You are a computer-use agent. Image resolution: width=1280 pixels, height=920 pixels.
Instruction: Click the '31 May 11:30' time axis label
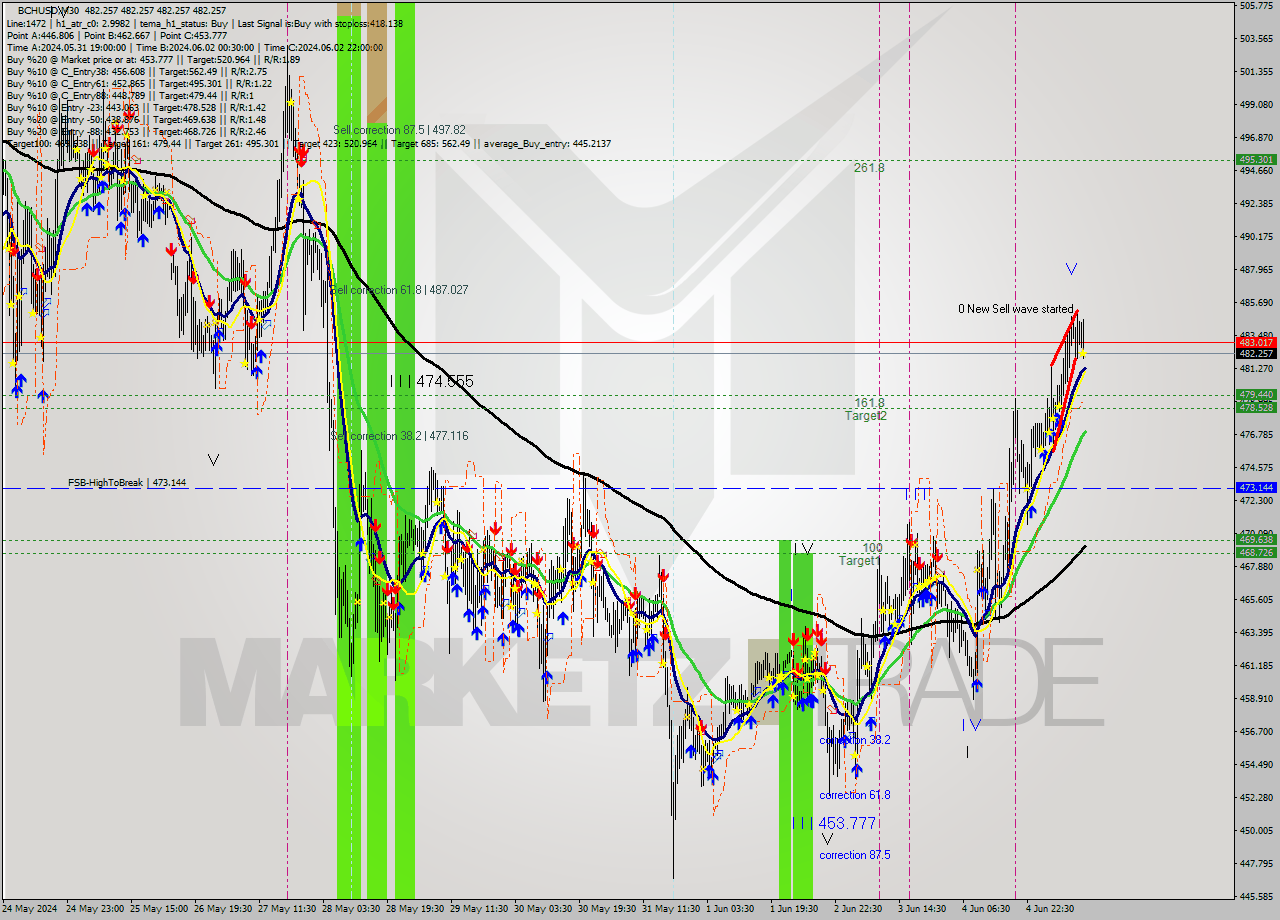click(x=671, y=909)
